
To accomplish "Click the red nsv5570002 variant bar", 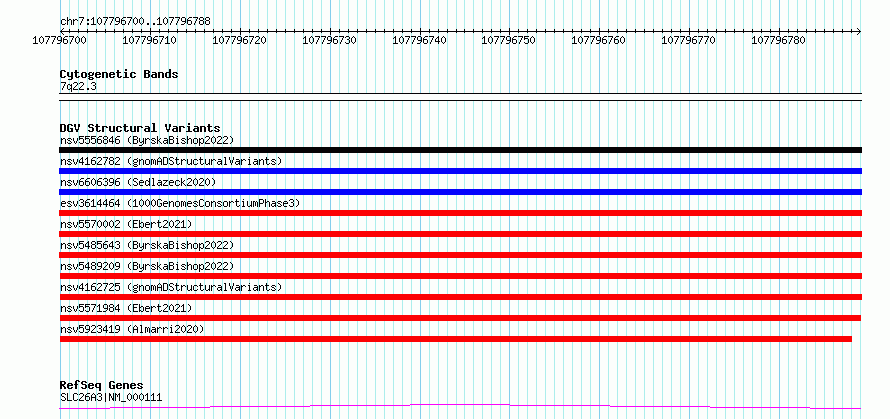I will tap(460, 234).
